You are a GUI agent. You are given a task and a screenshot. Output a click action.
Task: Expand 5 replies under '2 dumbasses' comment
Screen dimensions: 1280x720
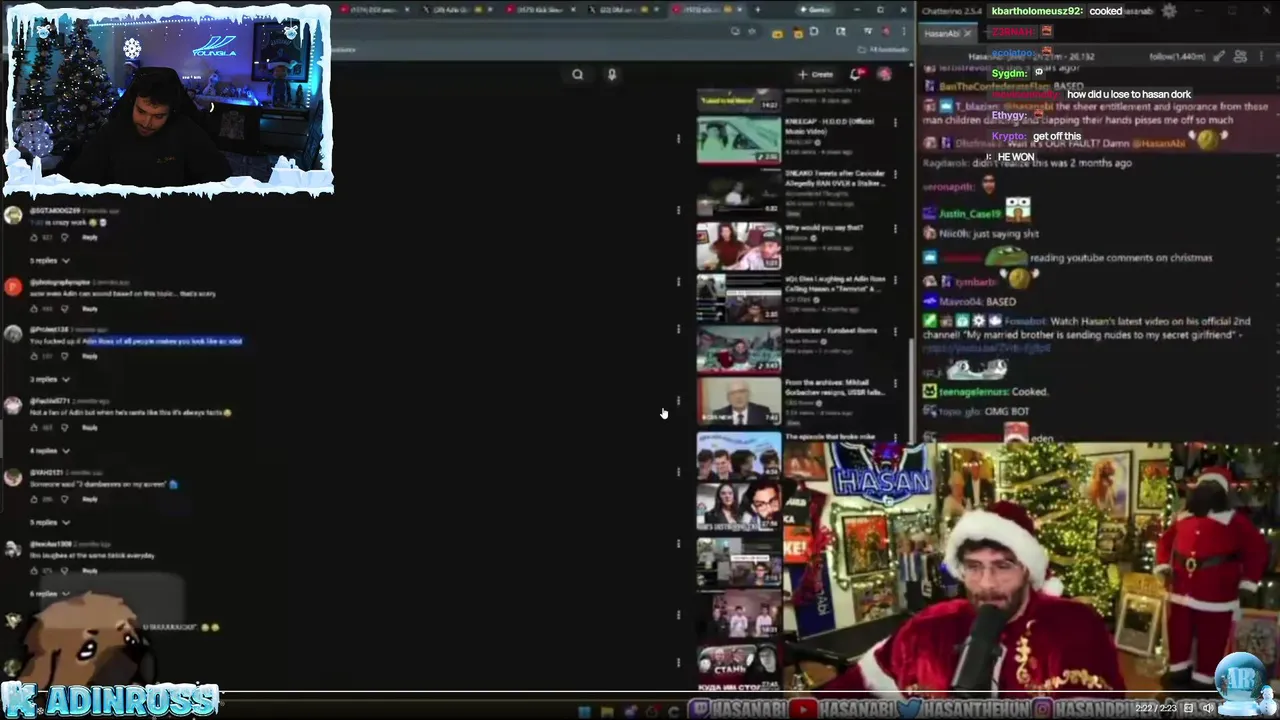pyautogui.click(x=50, y=523)
